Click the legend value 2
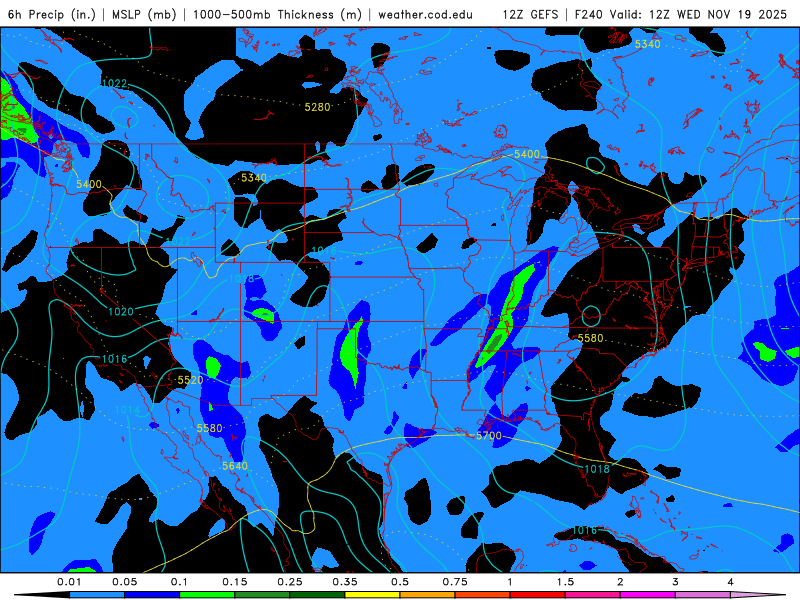Image resolution: width=800 pixels, height=600 pixels. (x=620, y=582)
